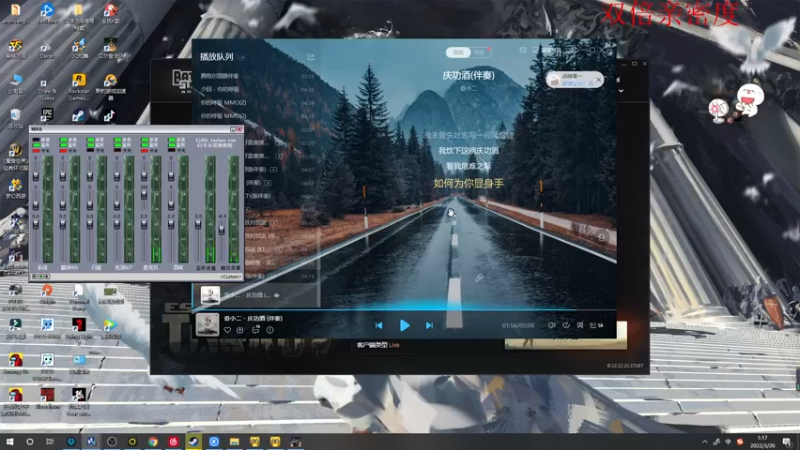This screenshot has width=800, height=450.
Task: Open Task View on the taskbar
Action: point(49,442)
